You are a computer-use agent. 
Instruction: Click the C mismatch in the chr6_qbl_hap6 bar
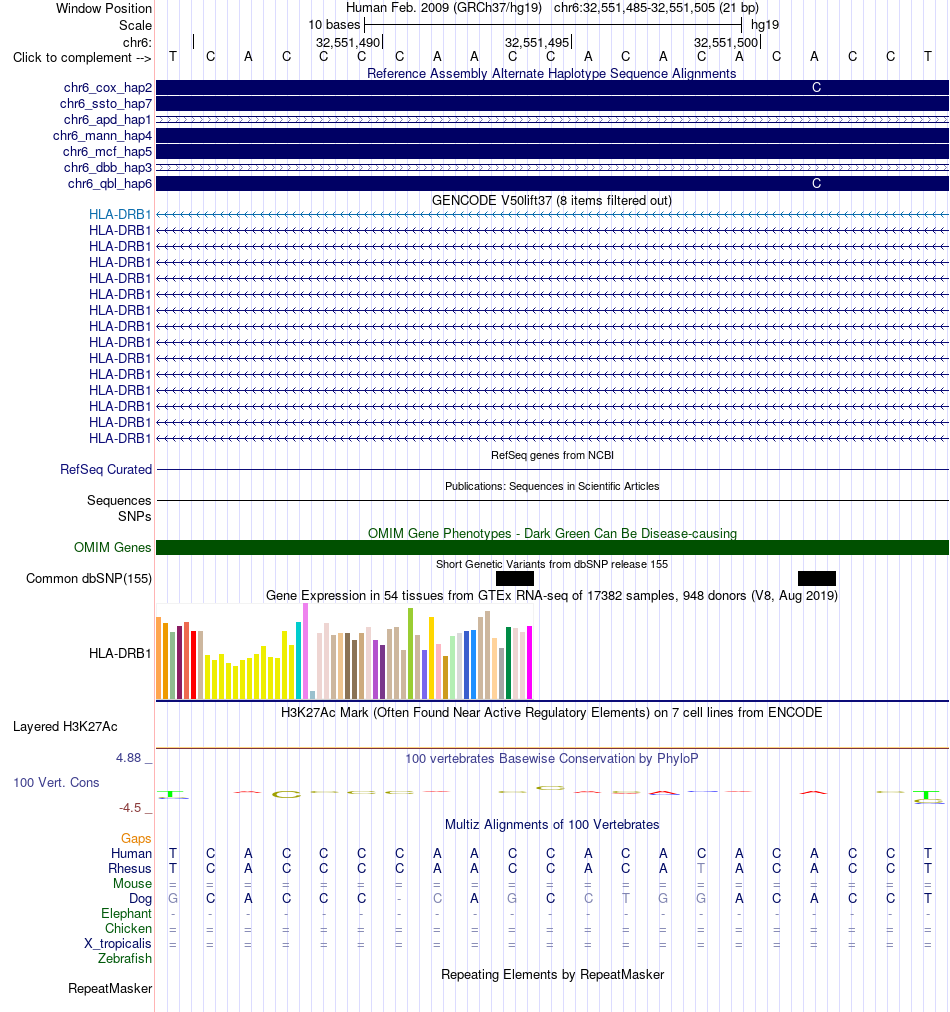pos(816,184)
